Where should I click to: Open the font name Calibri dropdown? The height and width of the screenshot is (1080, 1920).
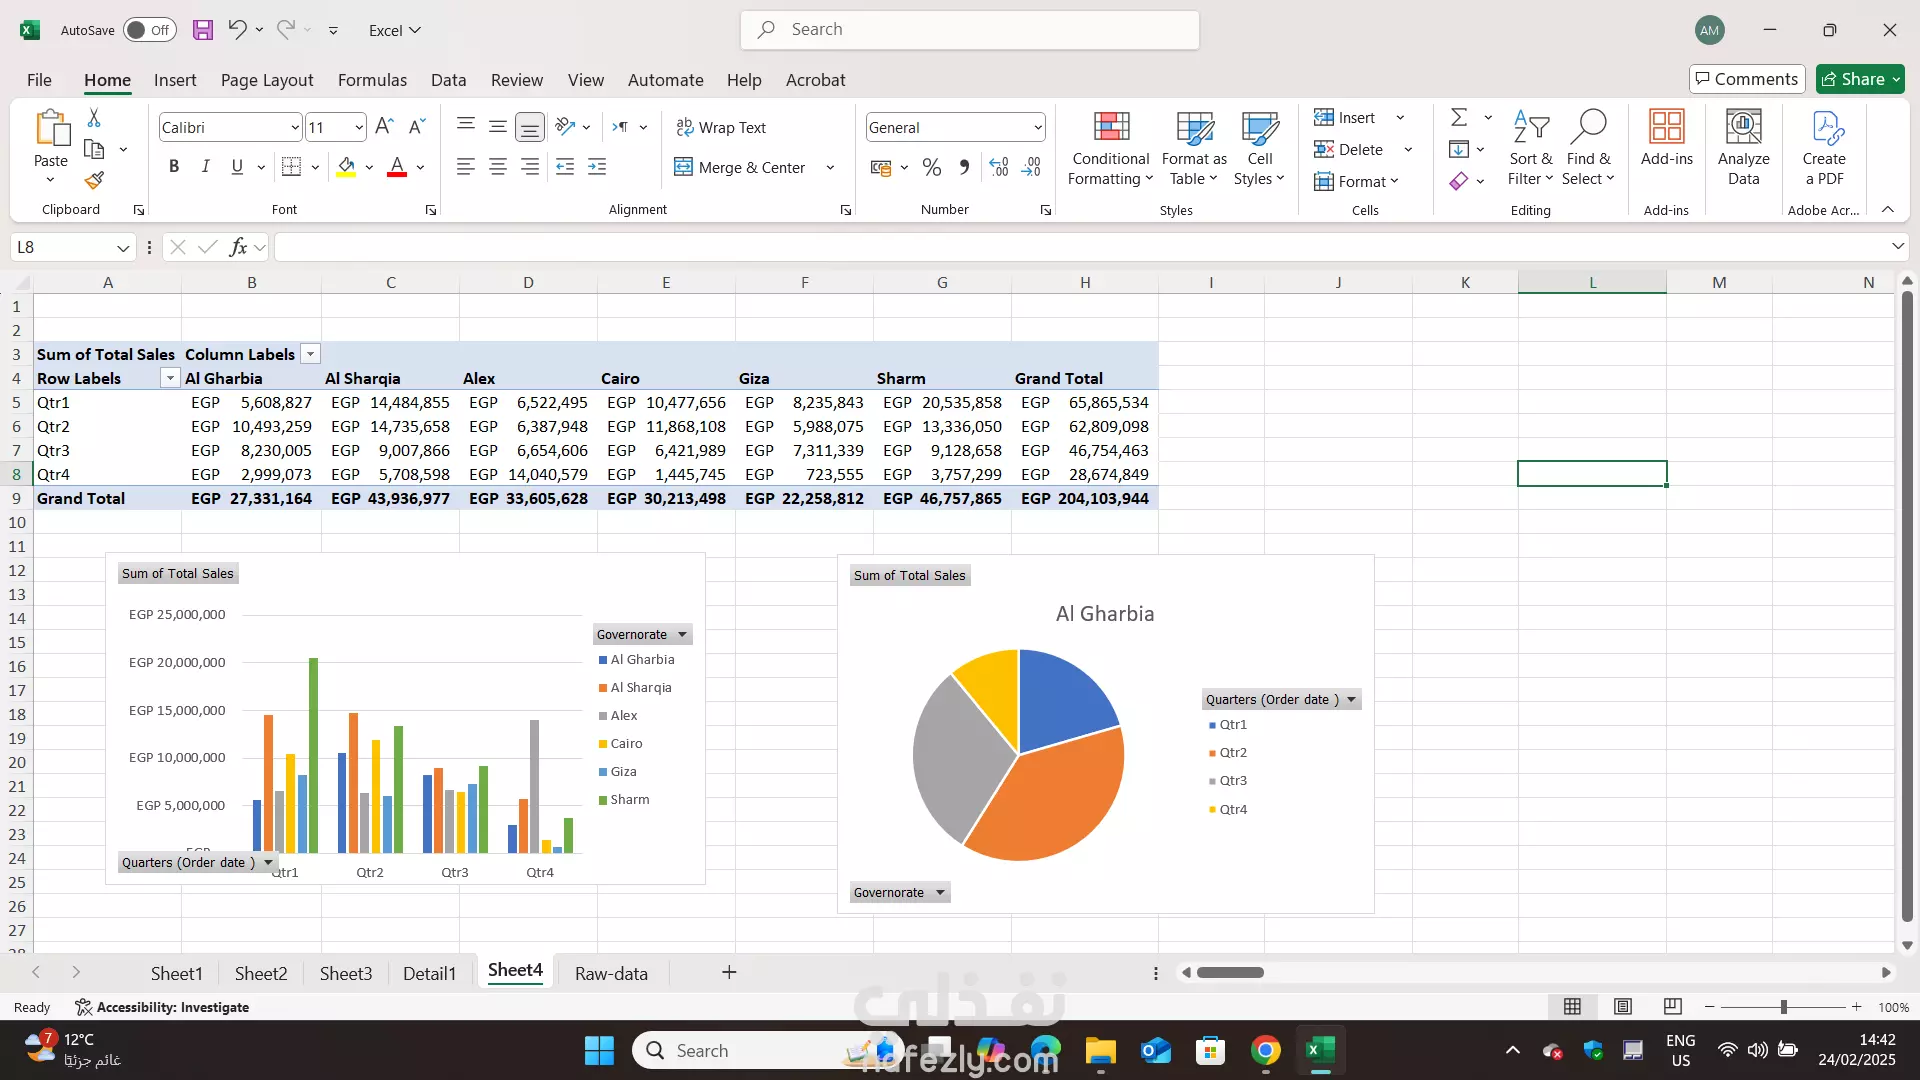pos(295,127)
